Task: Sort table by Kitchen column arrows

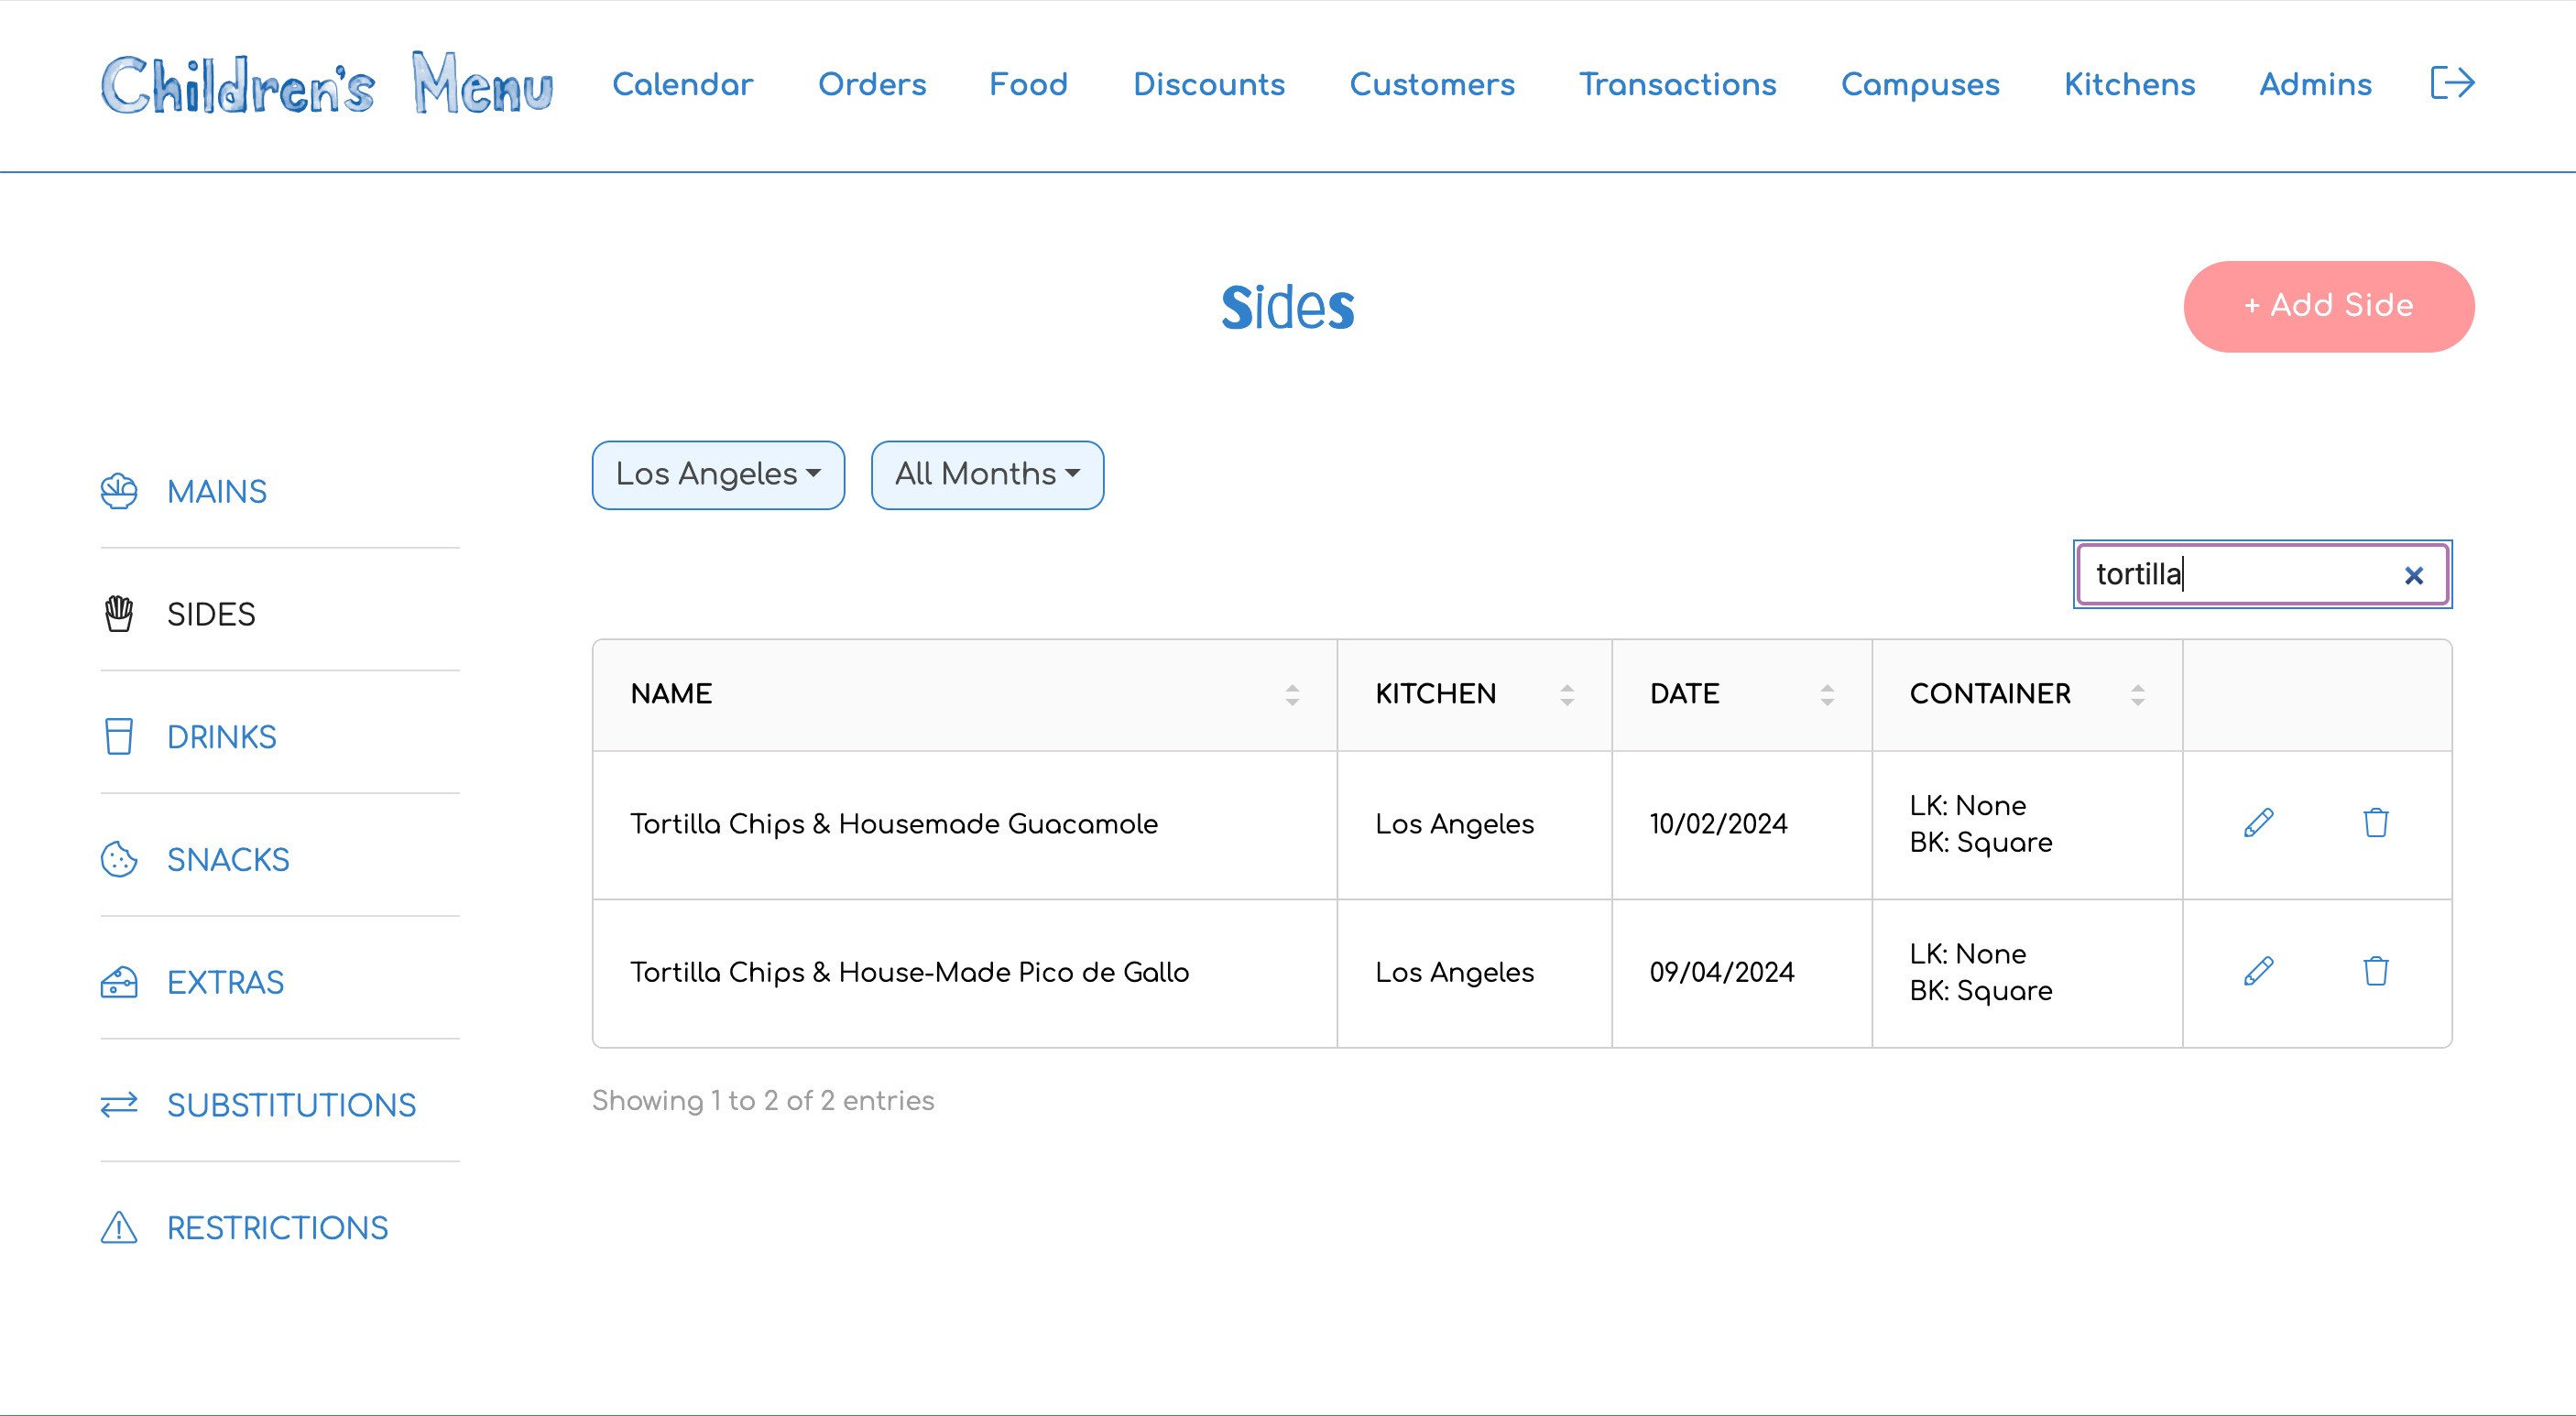Action: [x=1567, y=695]
